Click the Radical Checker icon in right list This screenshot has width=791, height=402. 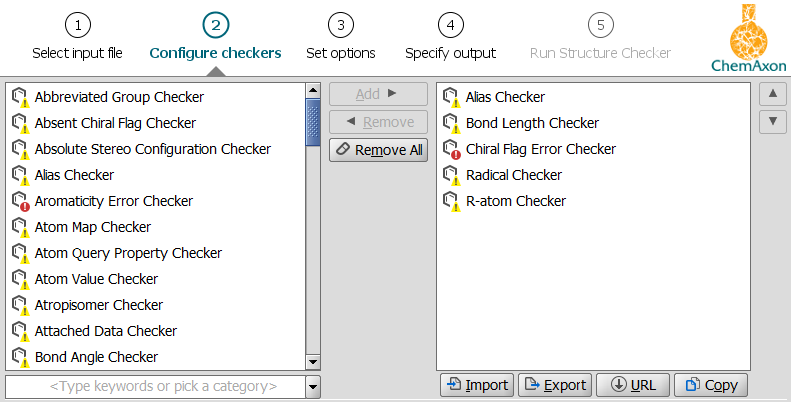451,176
